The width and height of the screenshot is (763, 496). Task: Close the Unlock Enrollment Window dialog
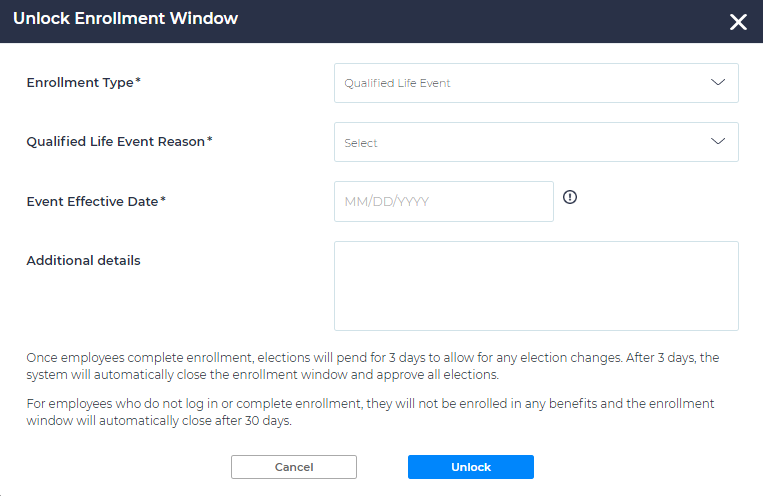tap(738, 22)
